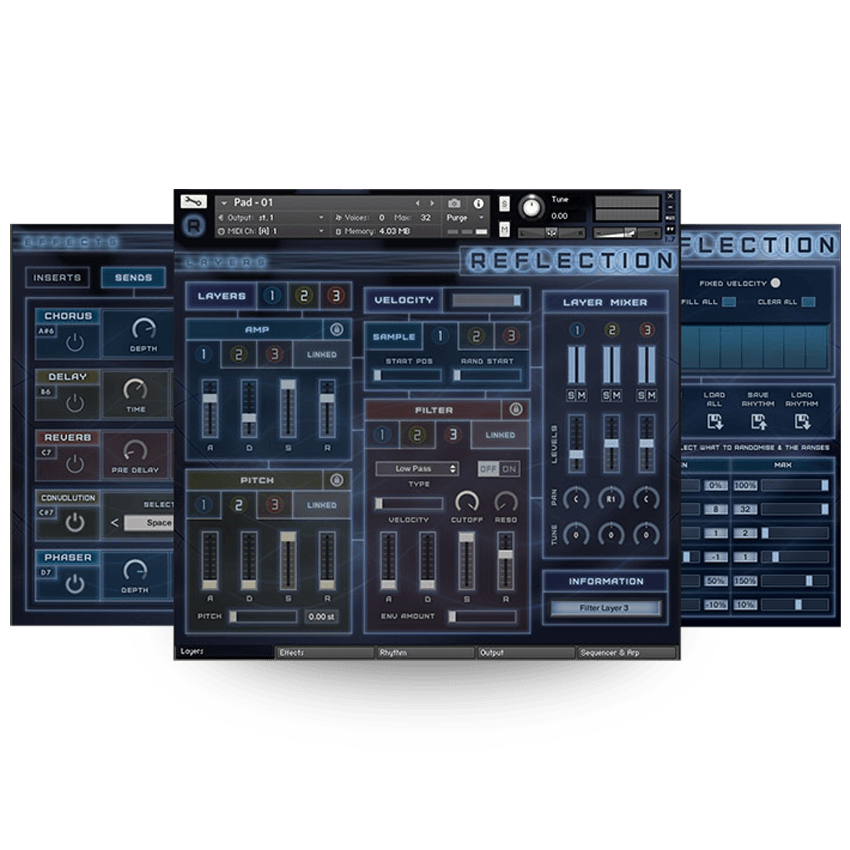The image size is (850, 850).
Task: Open the instrument info icon
Action: point(478,203)
